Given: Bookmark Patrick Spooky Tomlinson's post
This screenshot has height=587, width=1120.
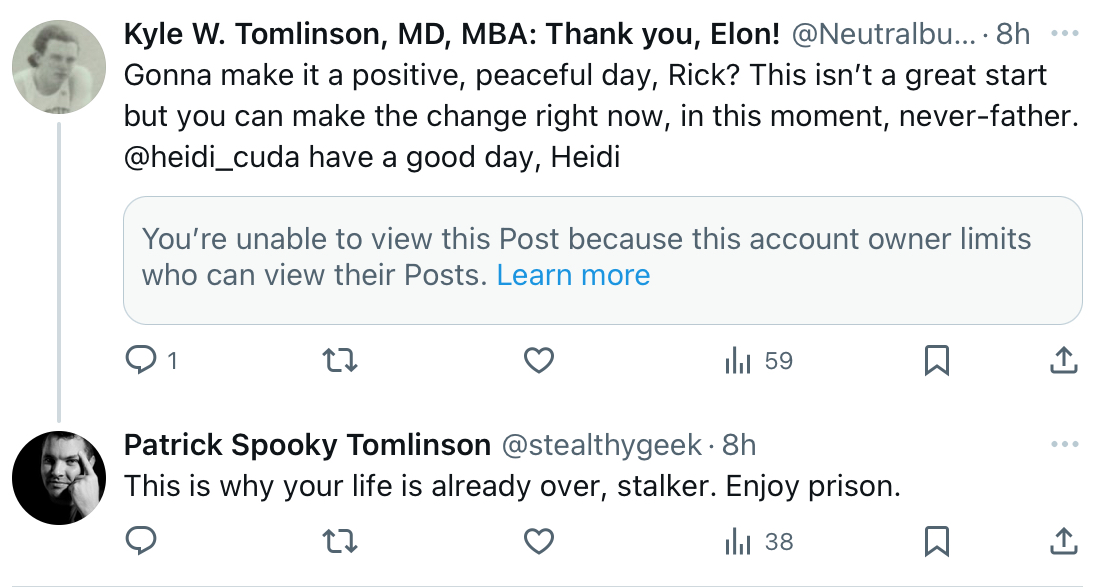Looking at the screenshot, I should point(936,541).
